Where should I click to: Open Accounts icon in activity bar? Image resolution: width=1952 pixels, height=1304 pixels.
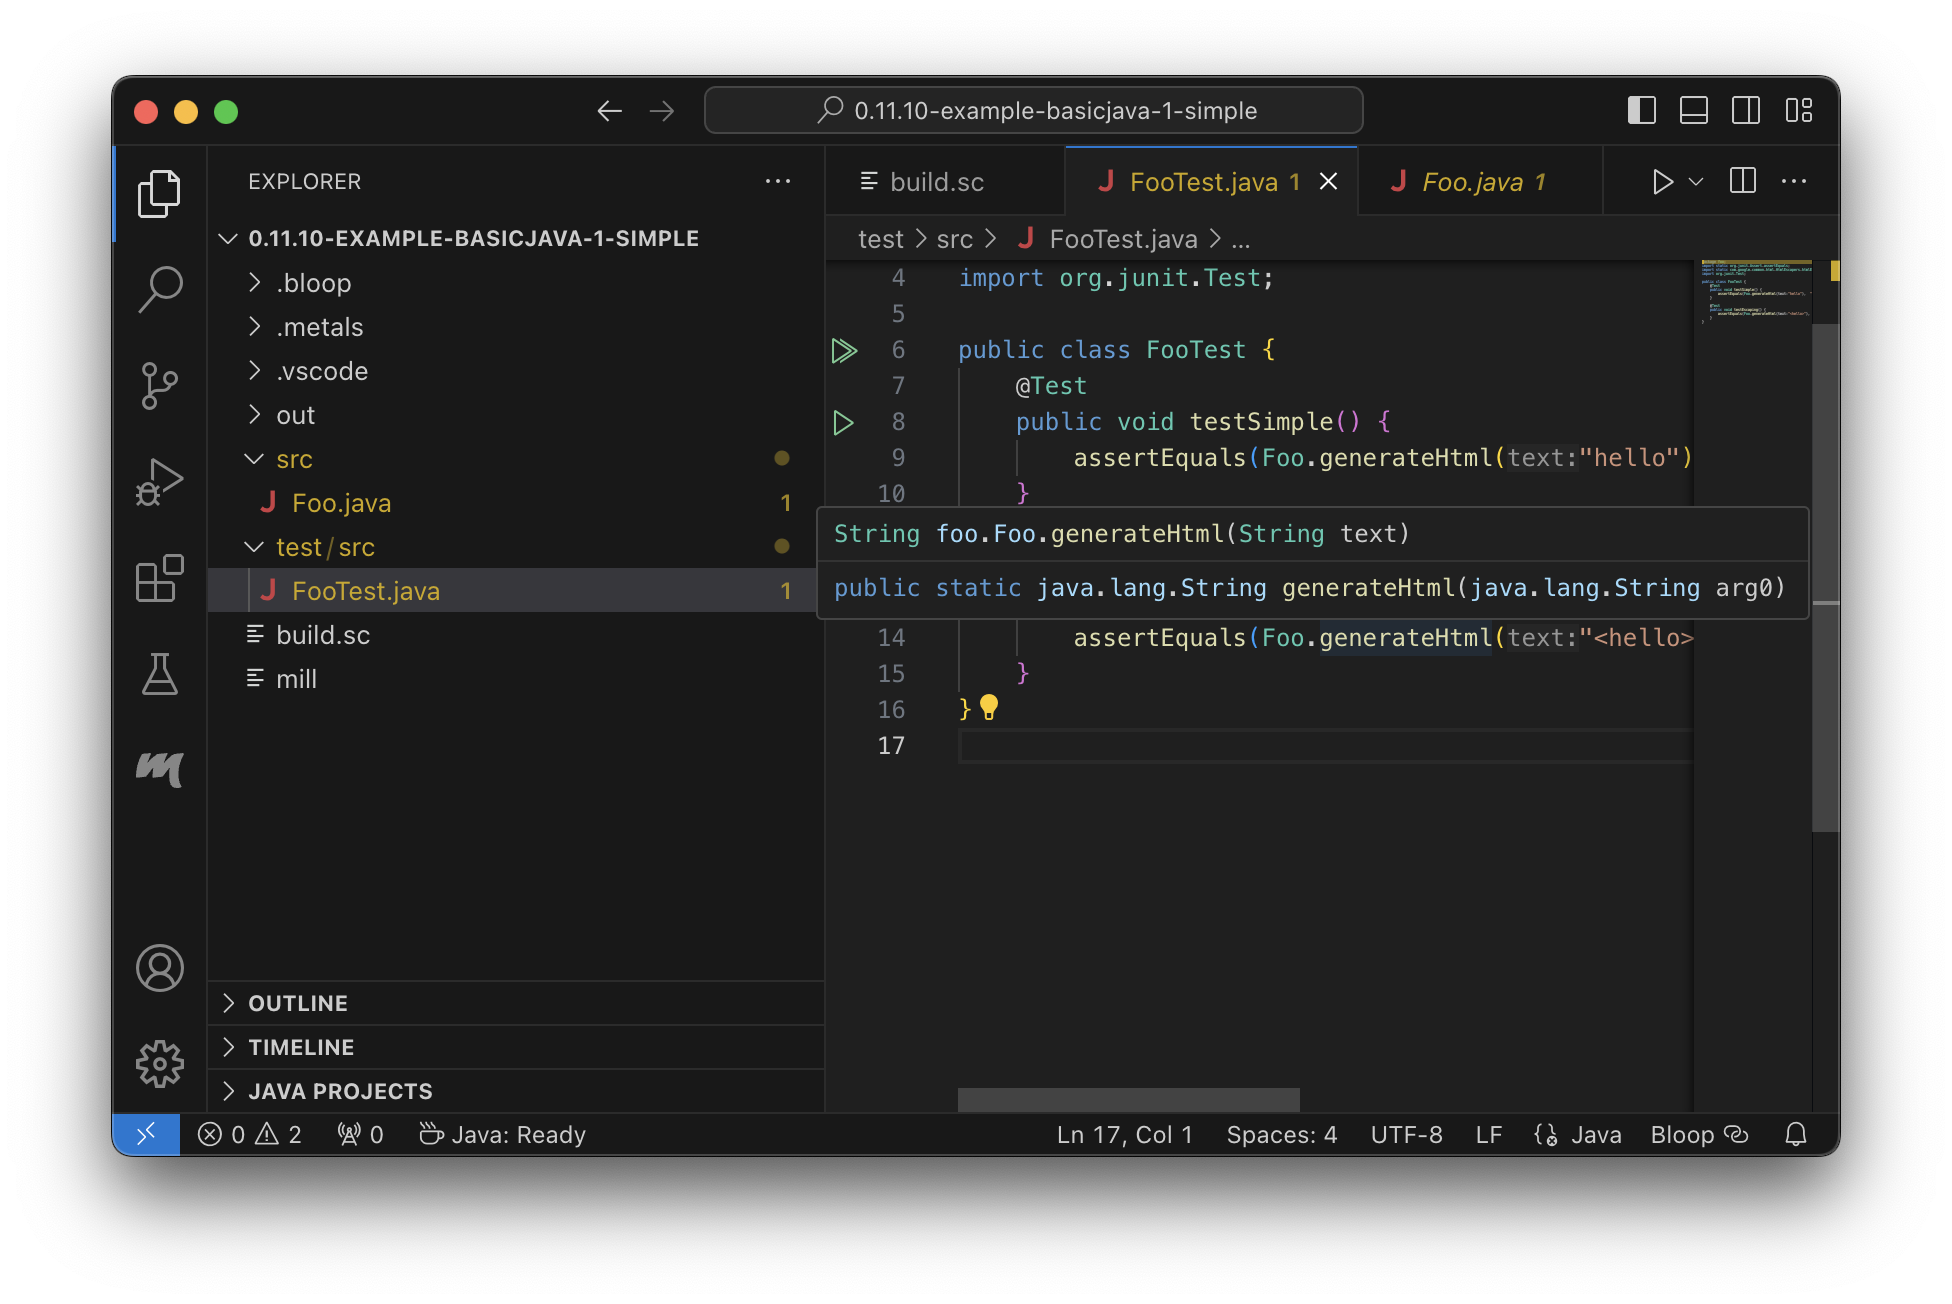click(x=160, y=967)
